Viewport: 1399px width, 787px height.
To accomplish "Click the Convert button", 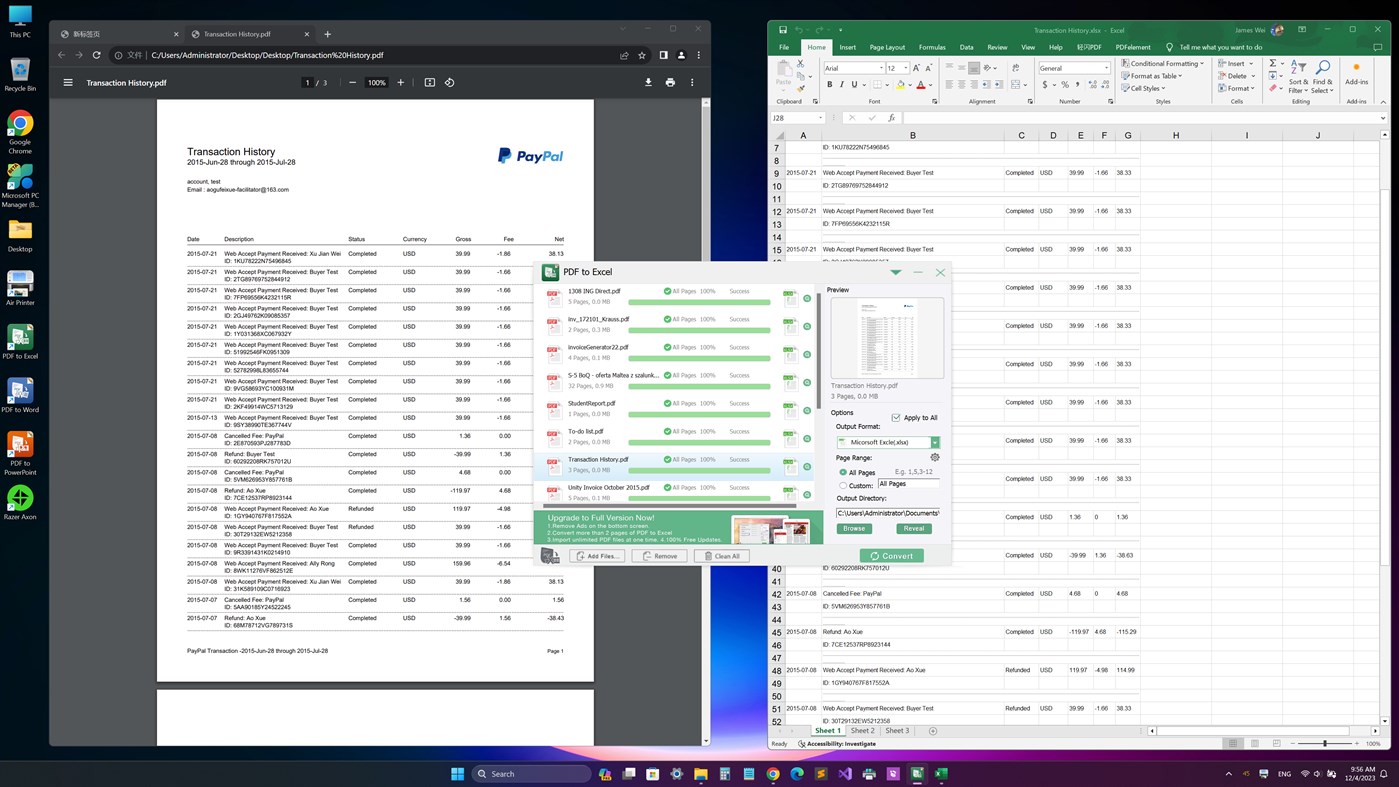I will pos(891,555).
